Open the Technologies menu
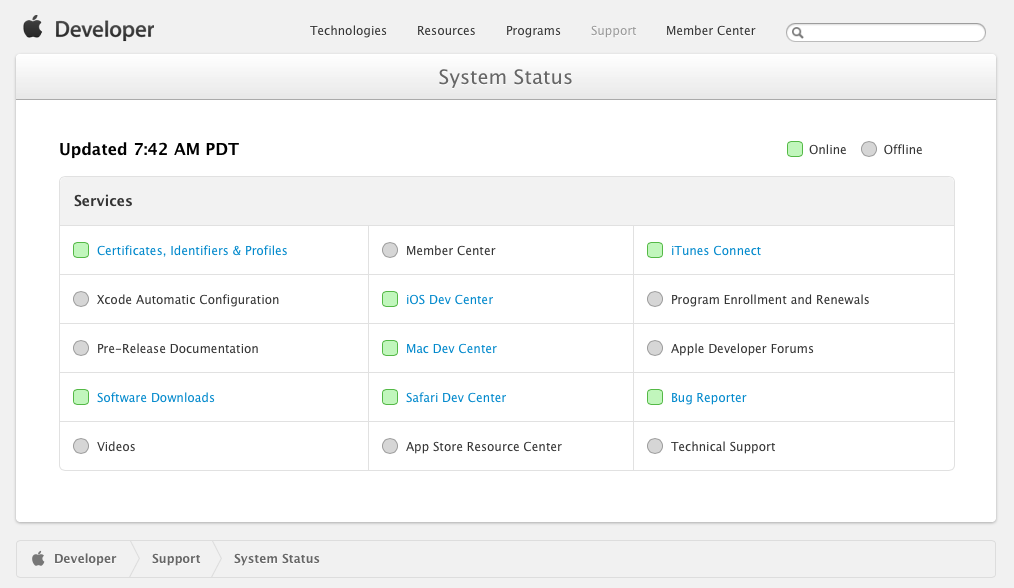Screen dimensions: 1014x588 348,30
